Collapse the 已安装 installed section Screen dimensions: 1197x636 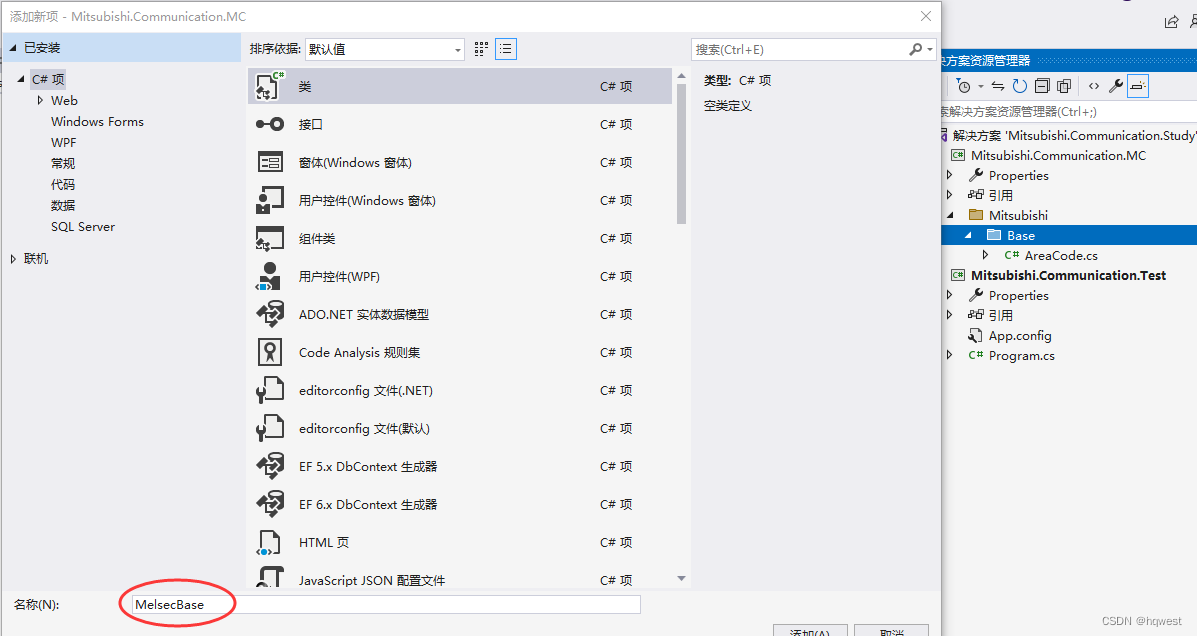pyautogui.click(x=12, y=47)
